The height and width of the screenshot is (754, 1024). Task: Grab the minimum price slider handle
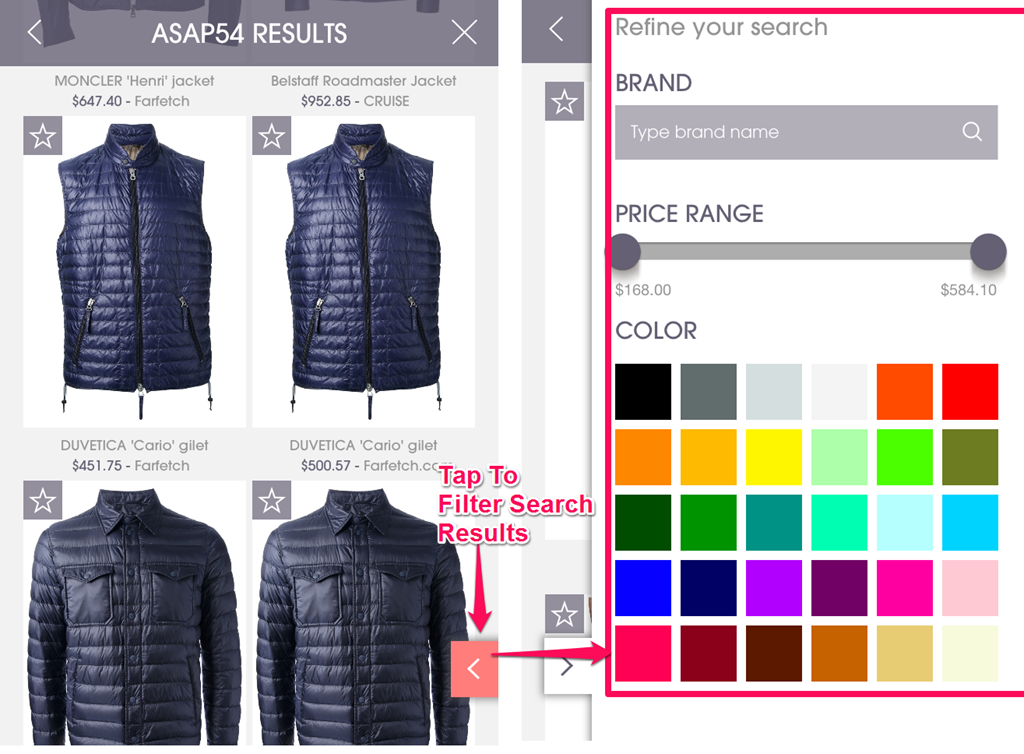[624, 251]
